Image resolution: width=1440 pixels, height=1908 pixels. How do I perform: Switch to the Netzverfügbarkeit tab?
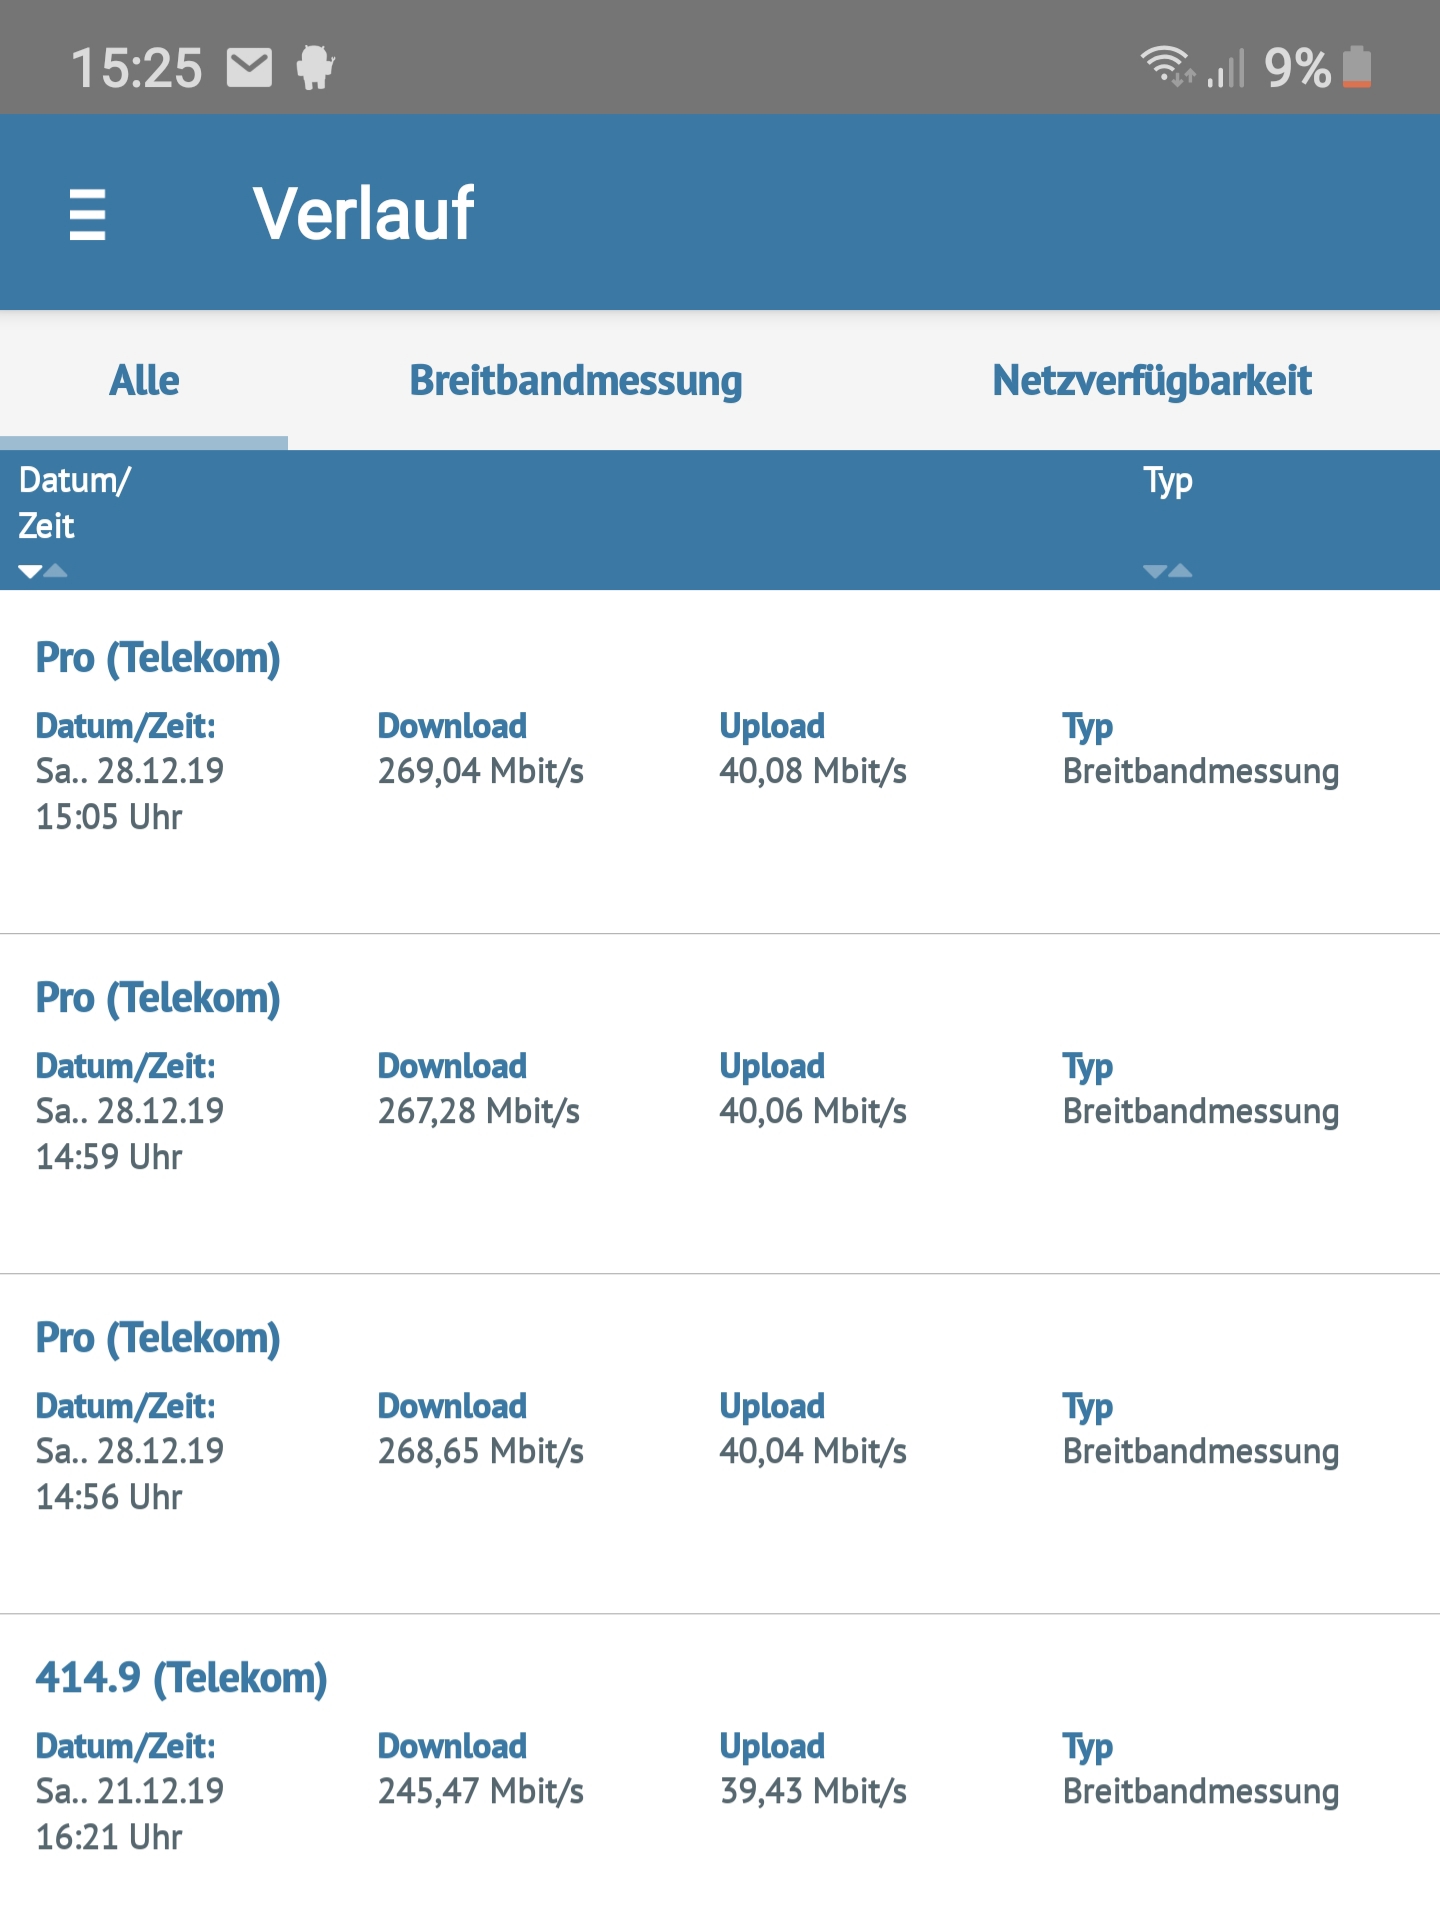click(1152, 381)
